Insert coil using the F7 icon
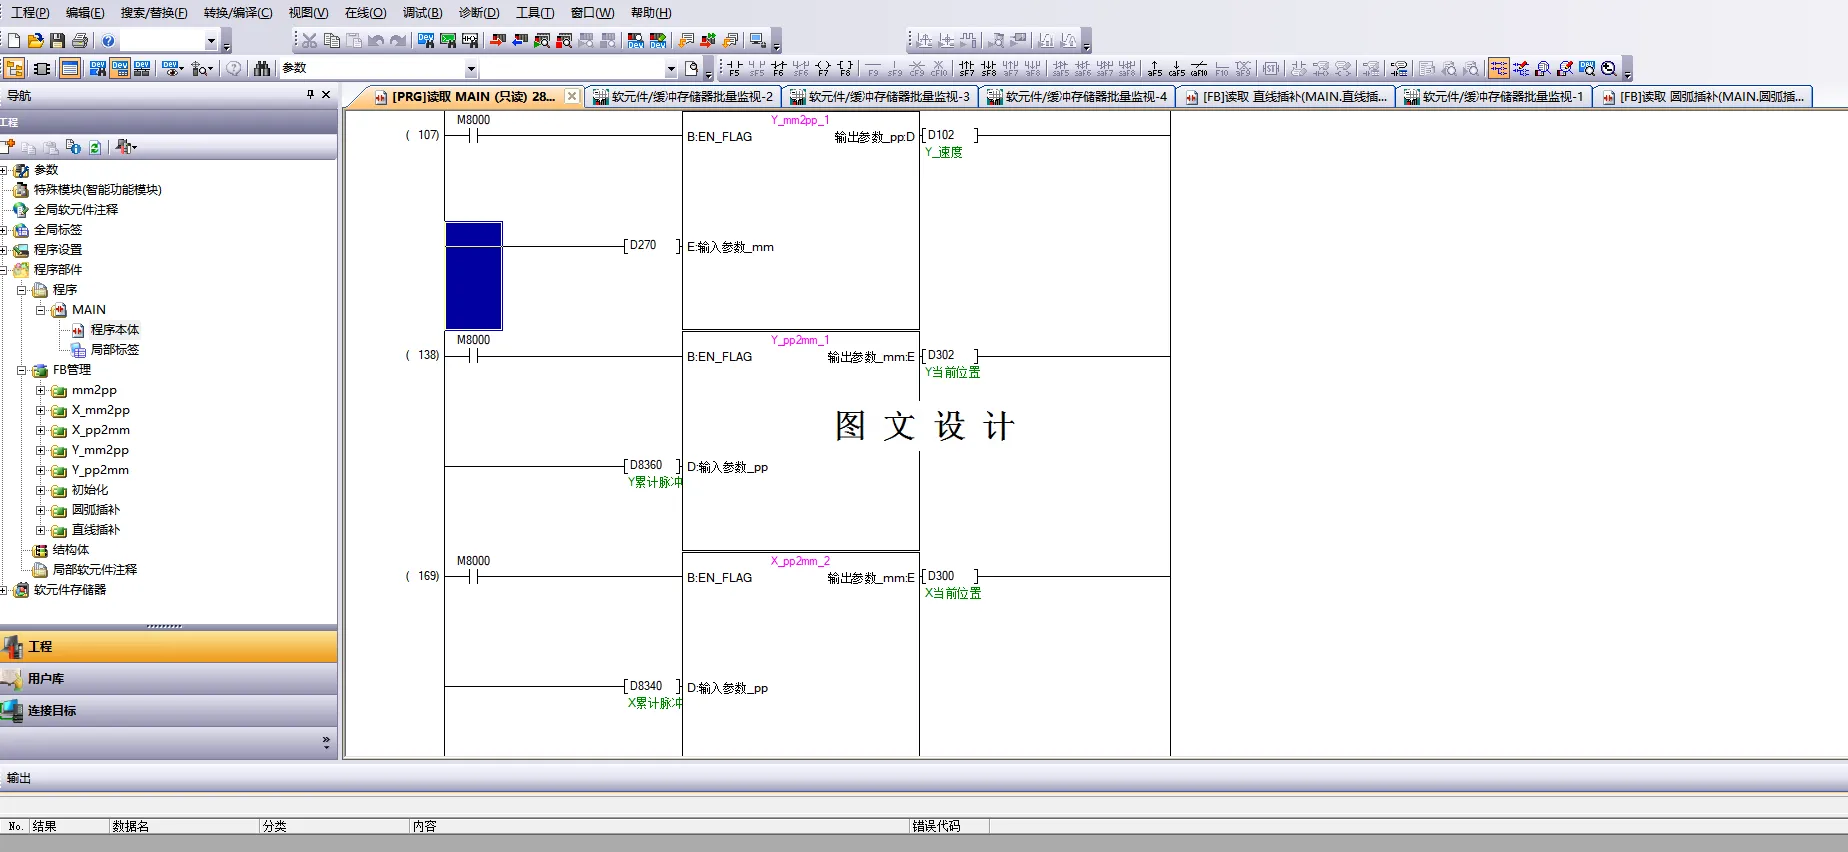The height and width of the screenshot is (852, 1848). (x=823, y=68)
